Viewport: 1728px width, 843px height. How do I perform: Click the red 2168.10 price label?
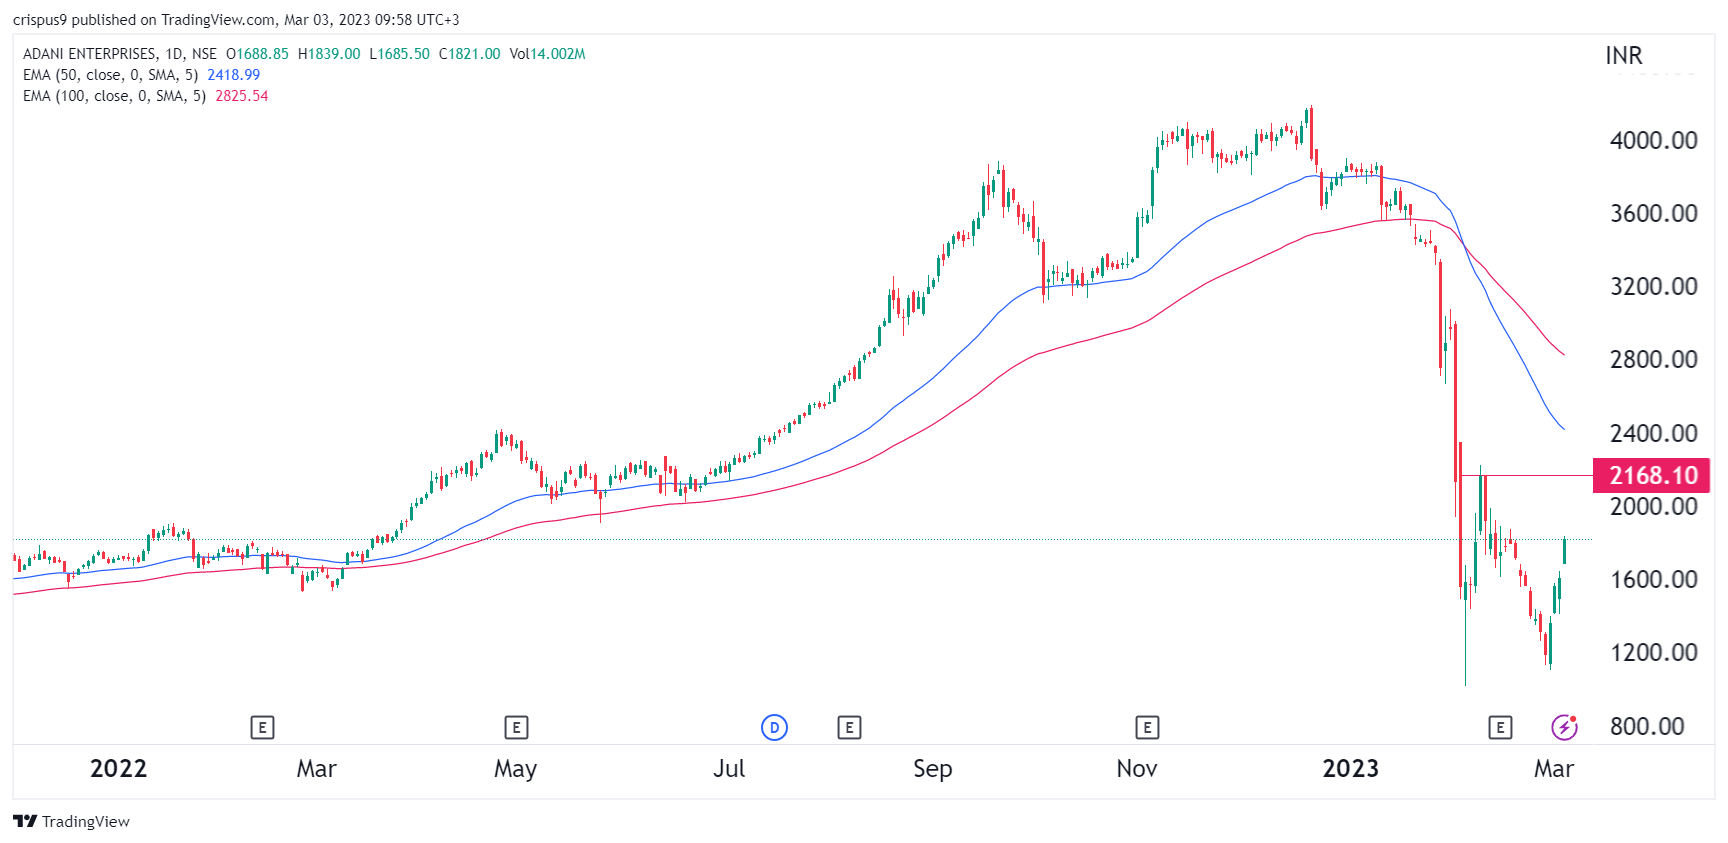(1652, 475)
